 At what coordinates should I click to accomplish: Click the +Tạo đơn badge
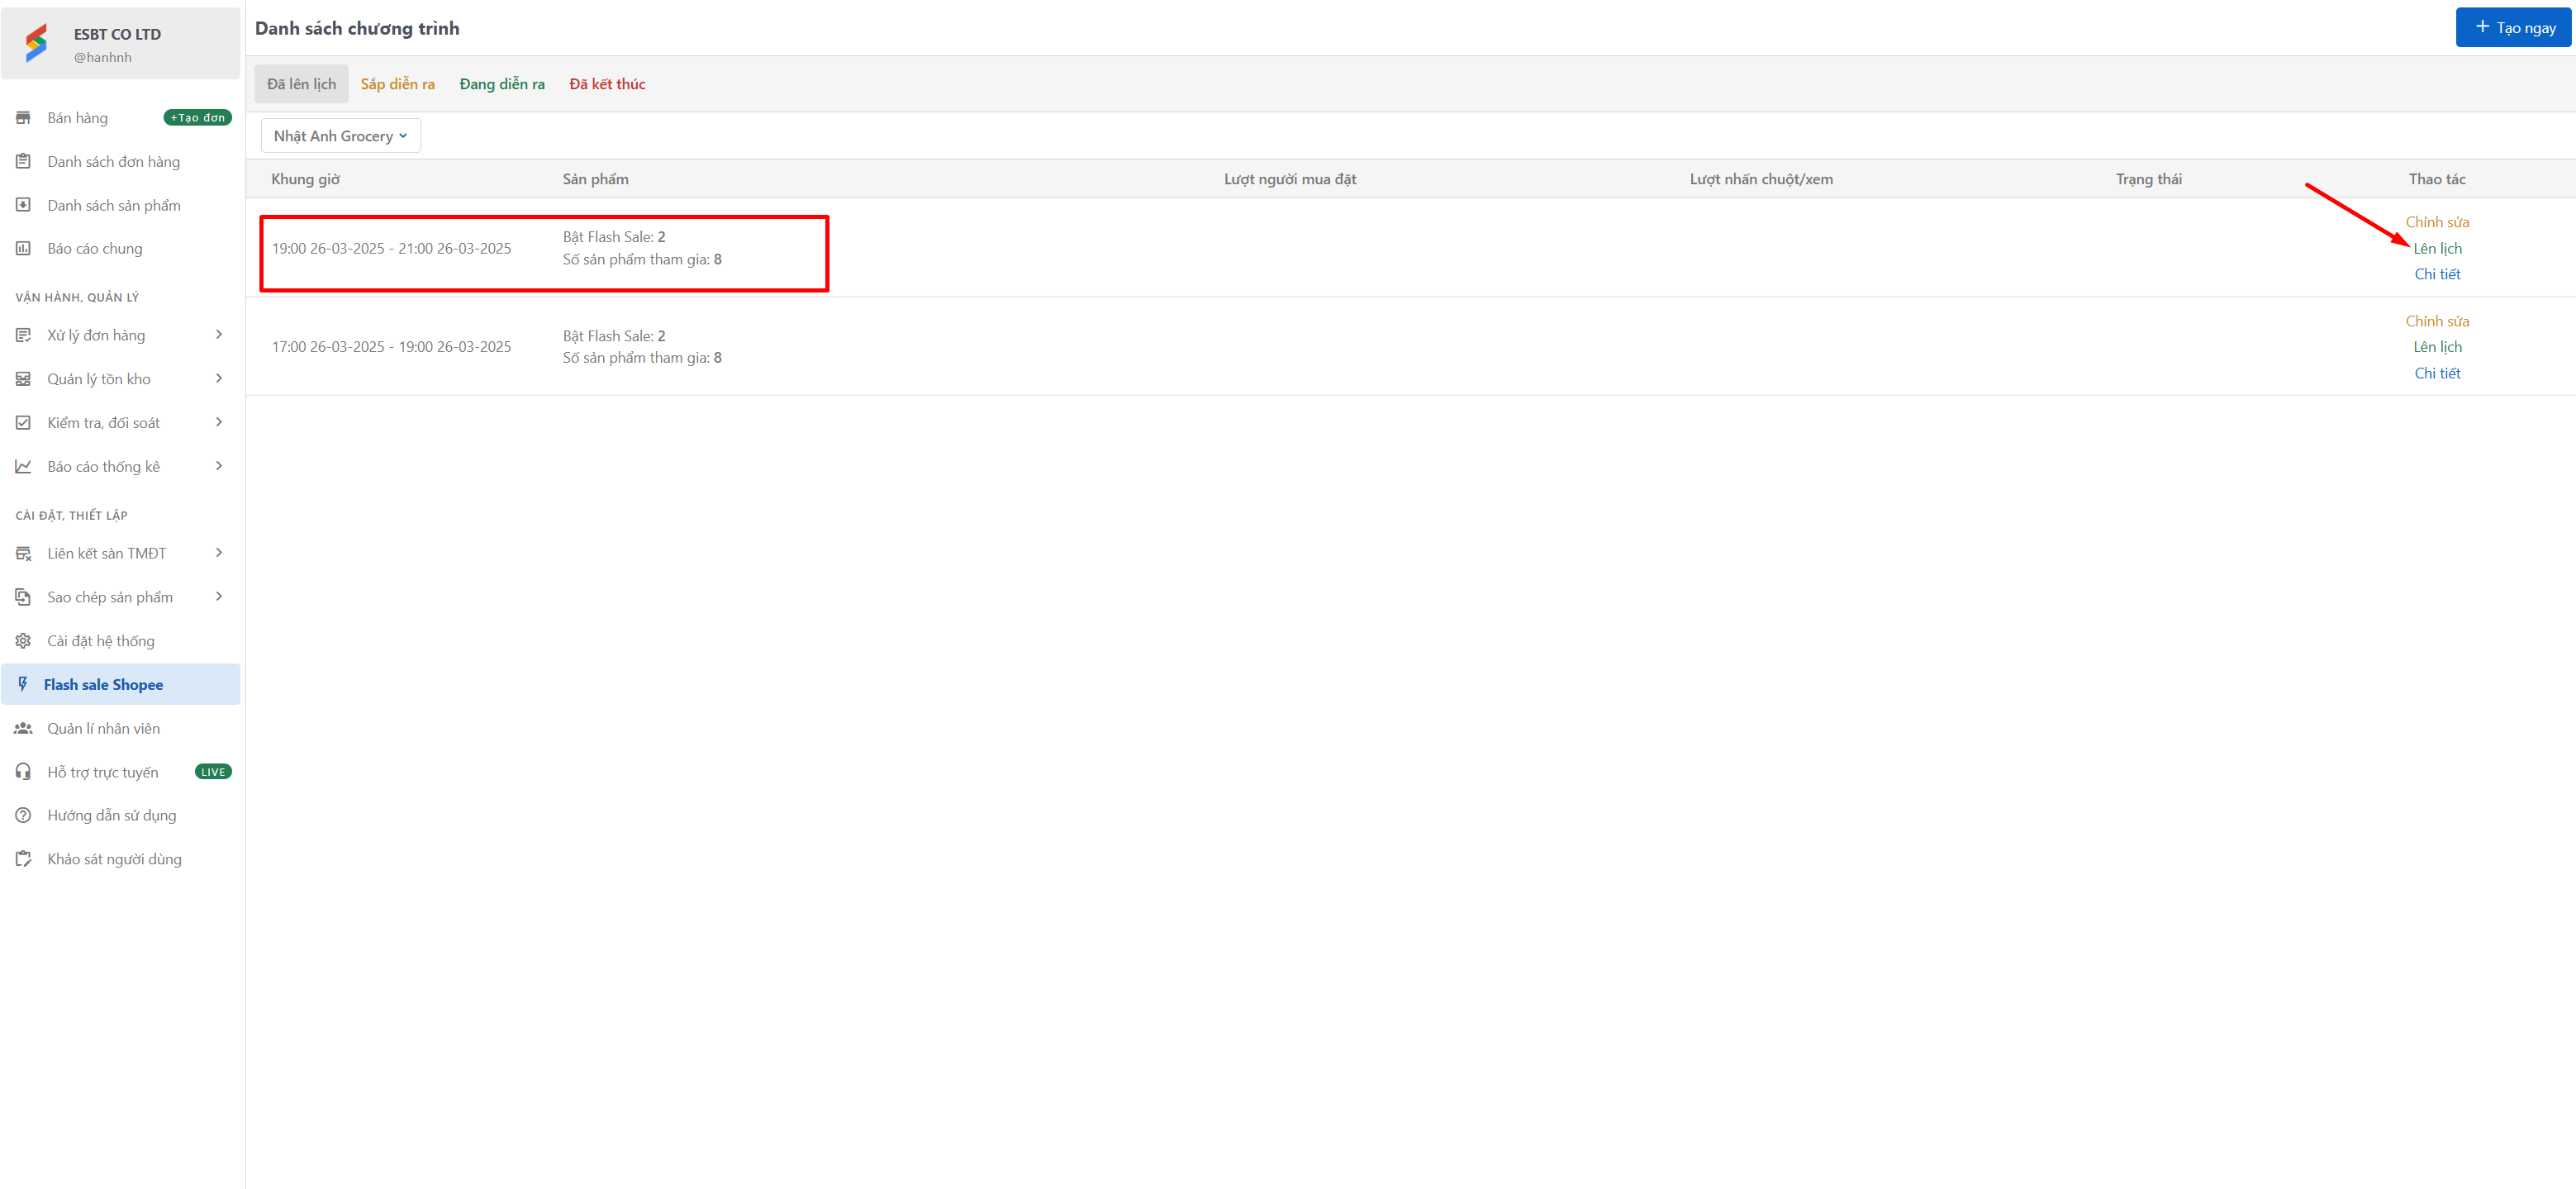pyautogui.click(x=198, y=118)
